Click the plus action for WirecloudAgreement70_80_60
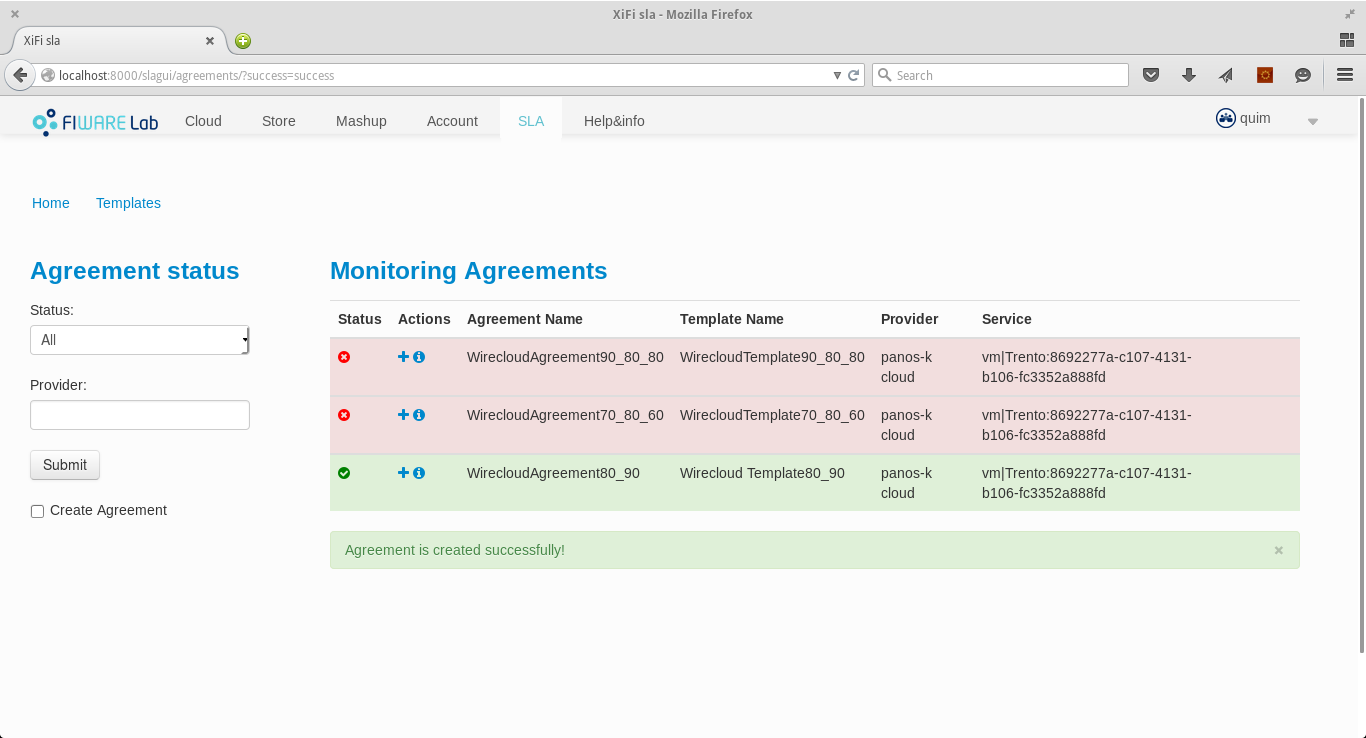 [403, 415]
